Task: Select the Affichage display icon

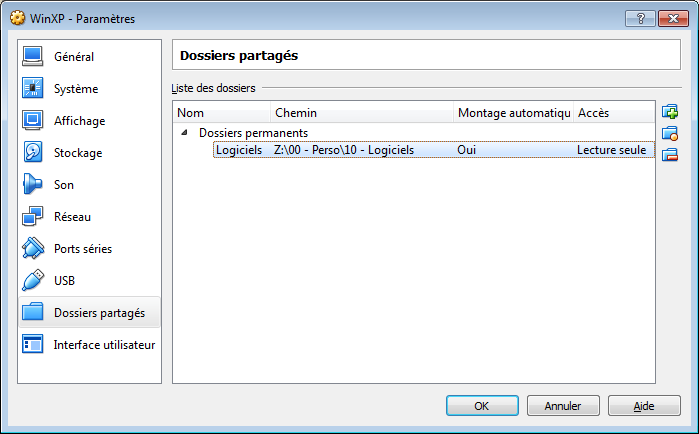Action: (33, 121)
